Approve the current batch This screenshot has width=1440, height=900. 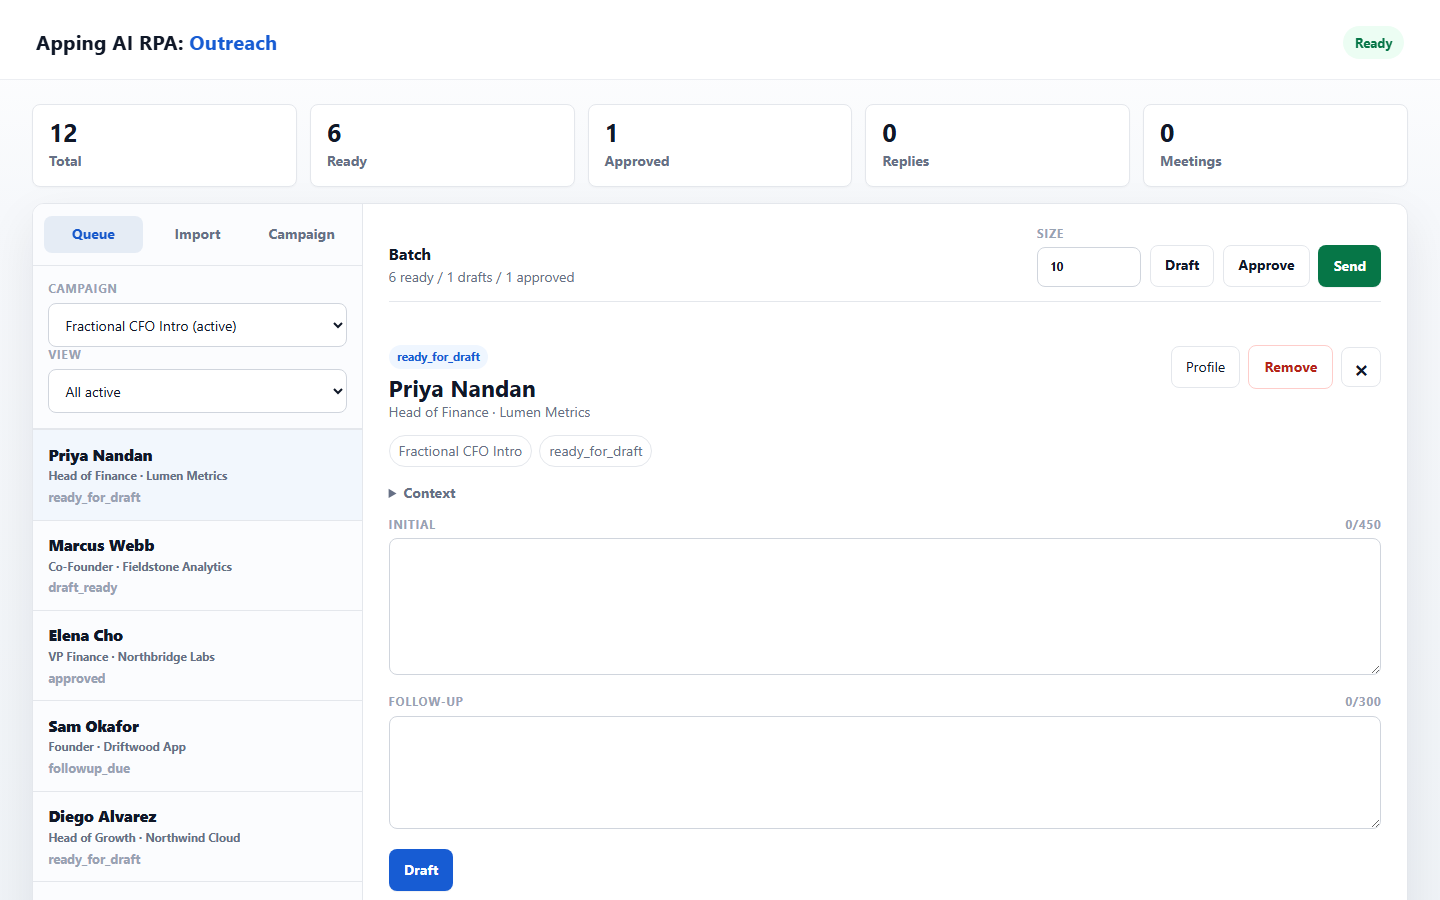1266,266
